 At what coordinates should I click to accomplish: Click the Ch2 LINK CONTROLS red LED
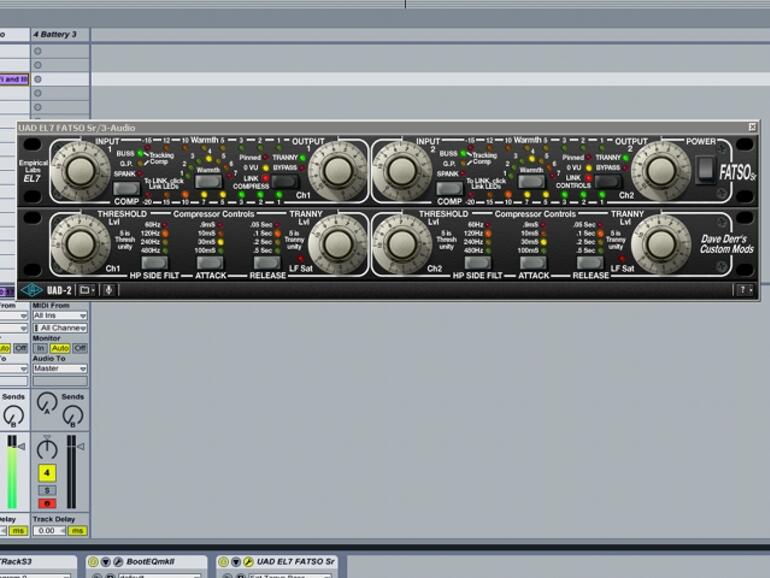pyautogui.click(x=588, y=178)
